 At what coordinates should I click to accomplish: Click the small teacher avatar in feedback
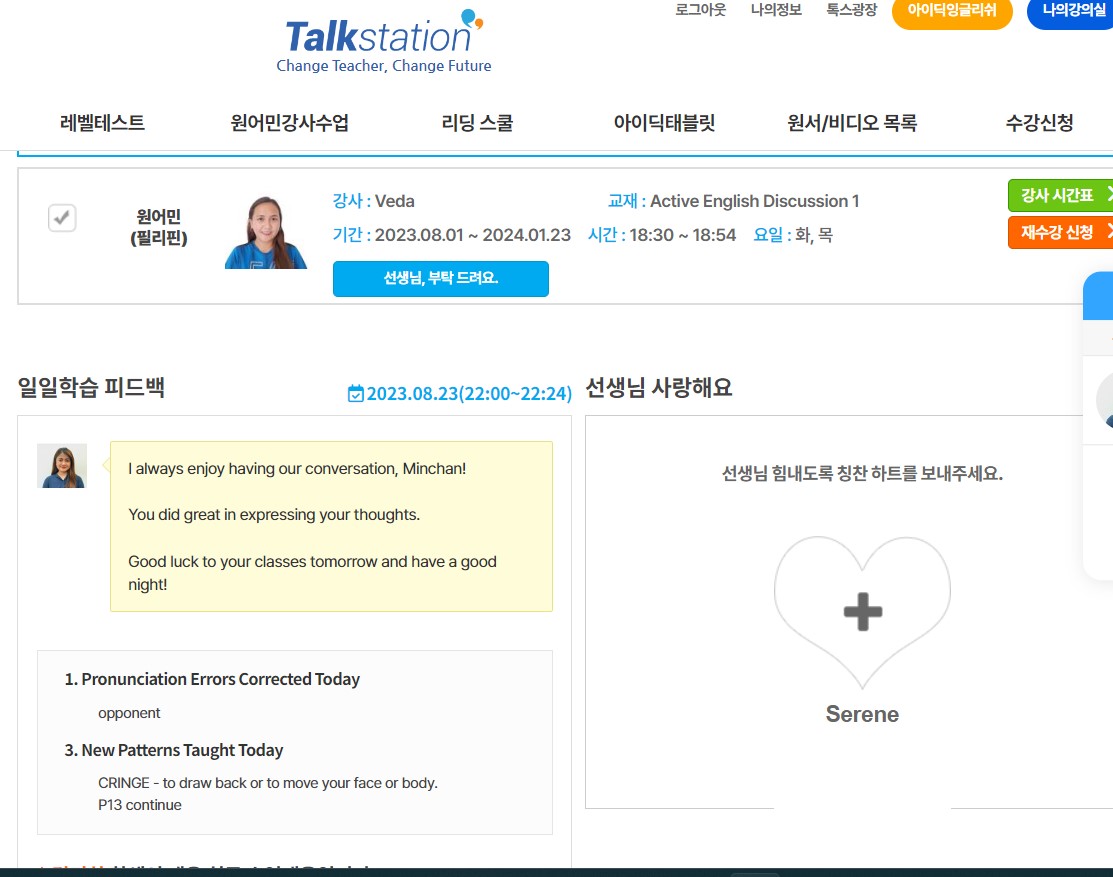62,466
